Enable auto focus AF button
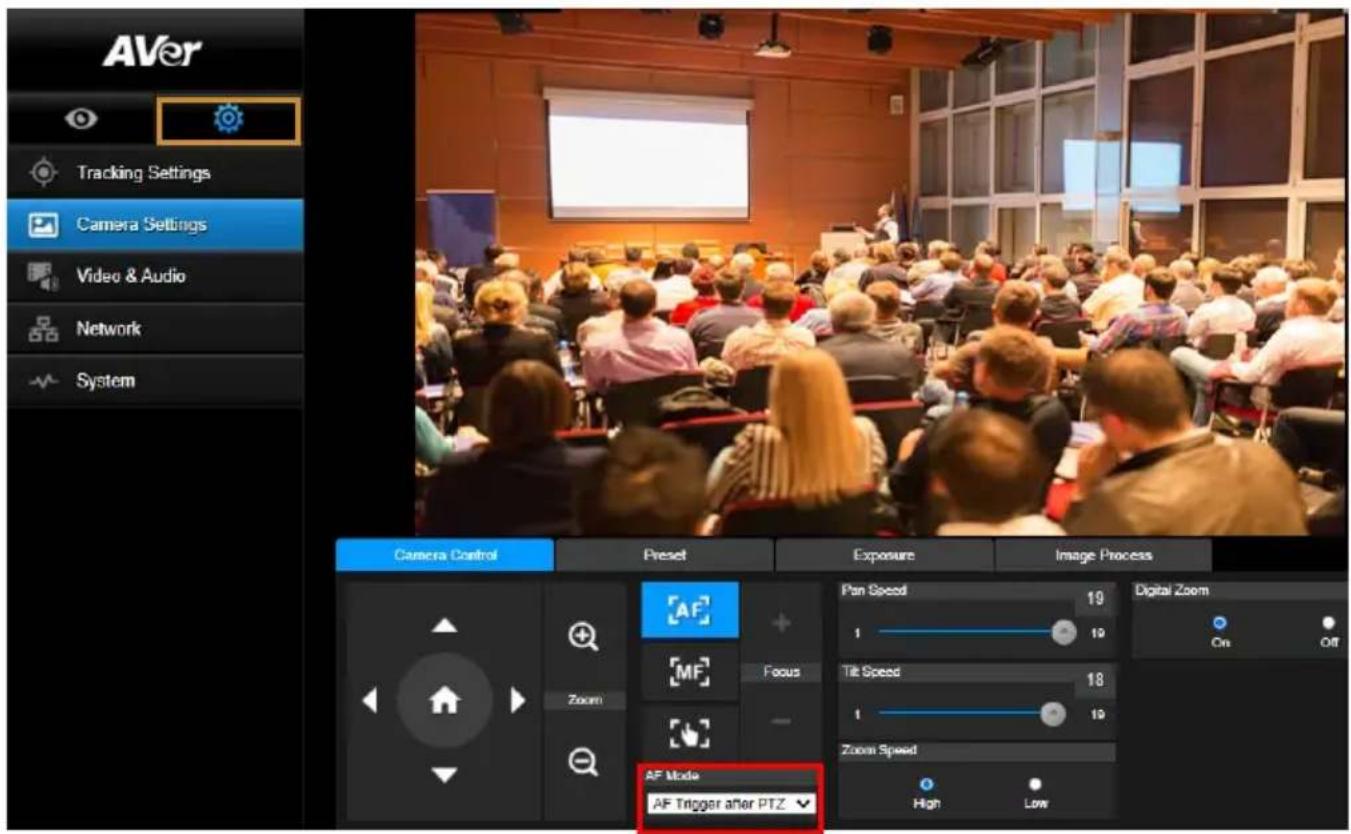 pos(690,611)
